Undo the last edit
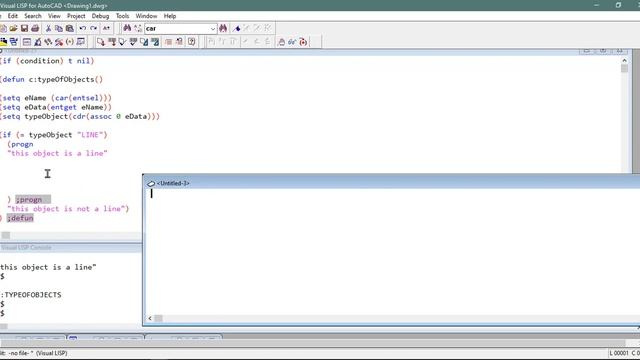Image resolution: width=640 pixels, height=360 pixels. (82, 28)
